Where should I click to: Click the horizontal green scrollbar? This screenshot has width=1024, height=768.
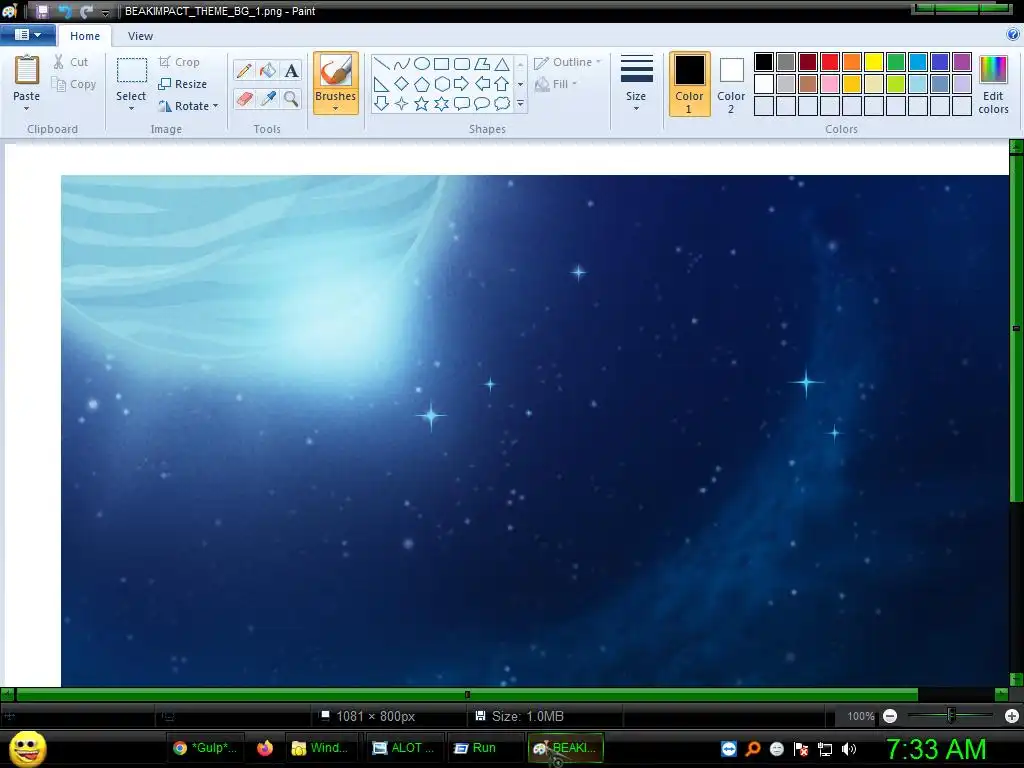tap(467, 695)
